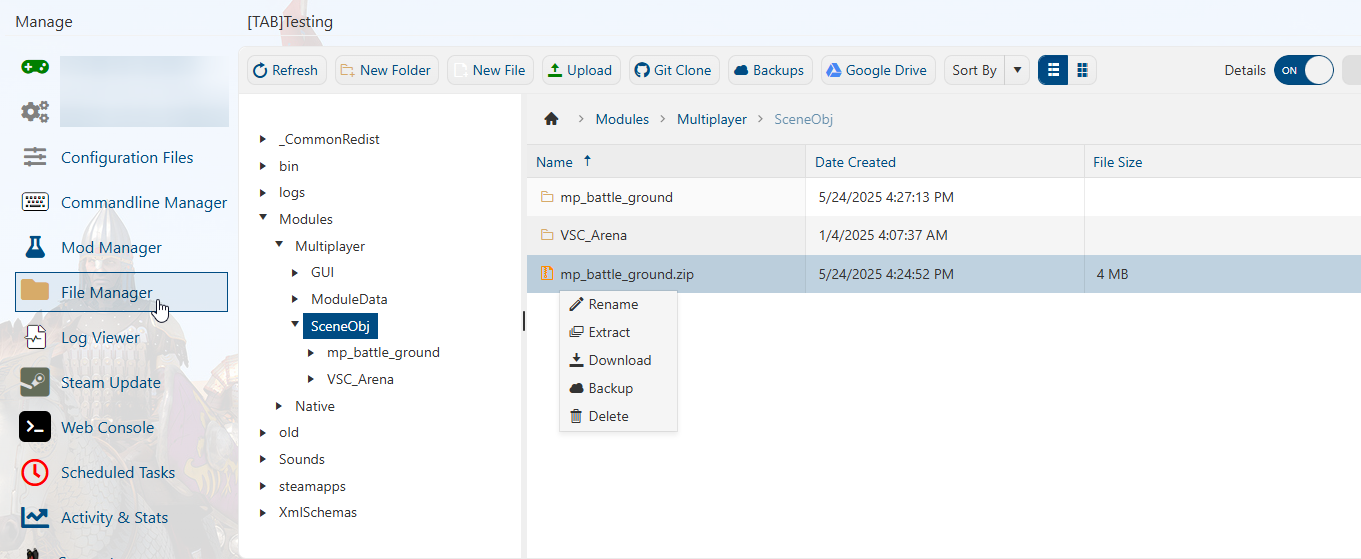Click the Commandline Manager keyboard icon
The height and width of the screenshot is (559, 1361).
click(x=35, y=202)
